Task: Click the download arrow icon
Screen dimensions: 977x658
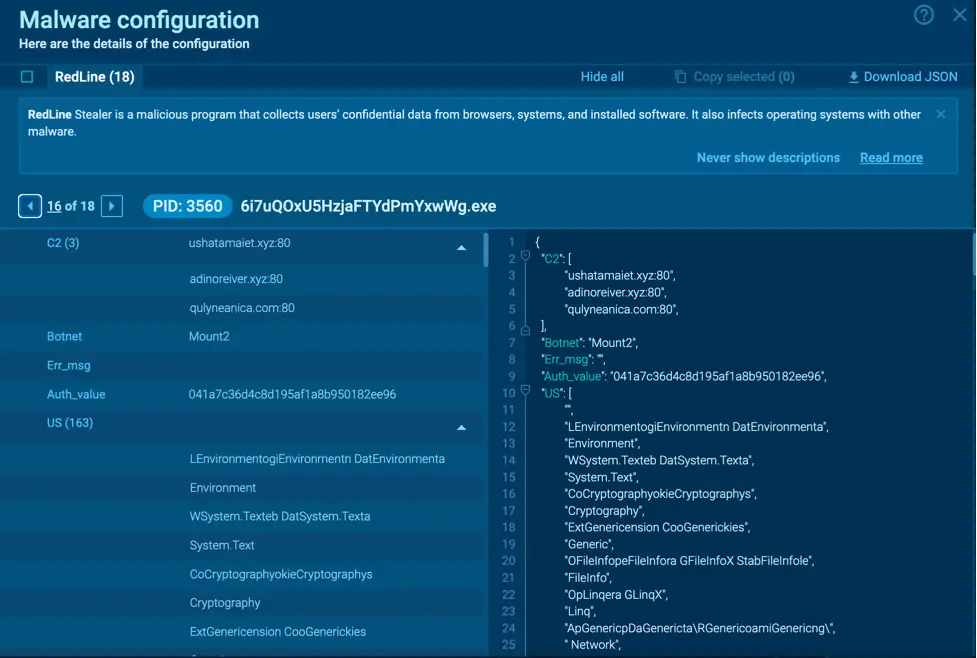Action: pos(854,77)
